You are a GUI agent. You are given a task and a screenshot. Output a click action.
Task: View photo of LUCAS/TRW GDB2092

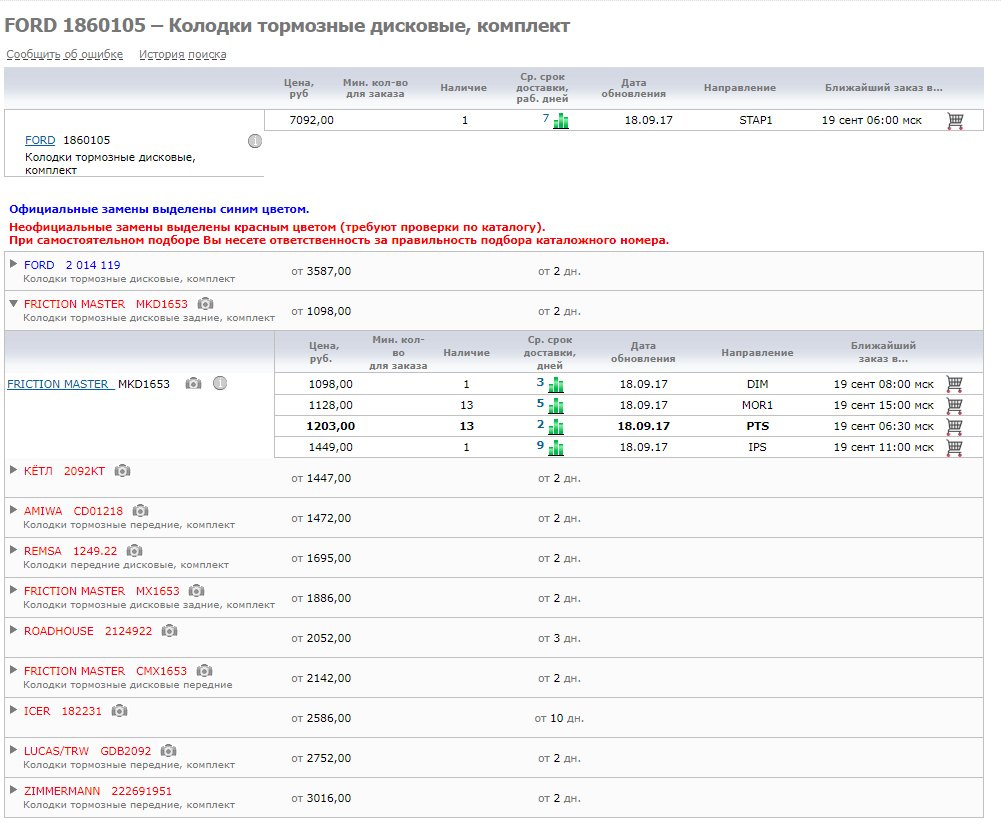169,750
